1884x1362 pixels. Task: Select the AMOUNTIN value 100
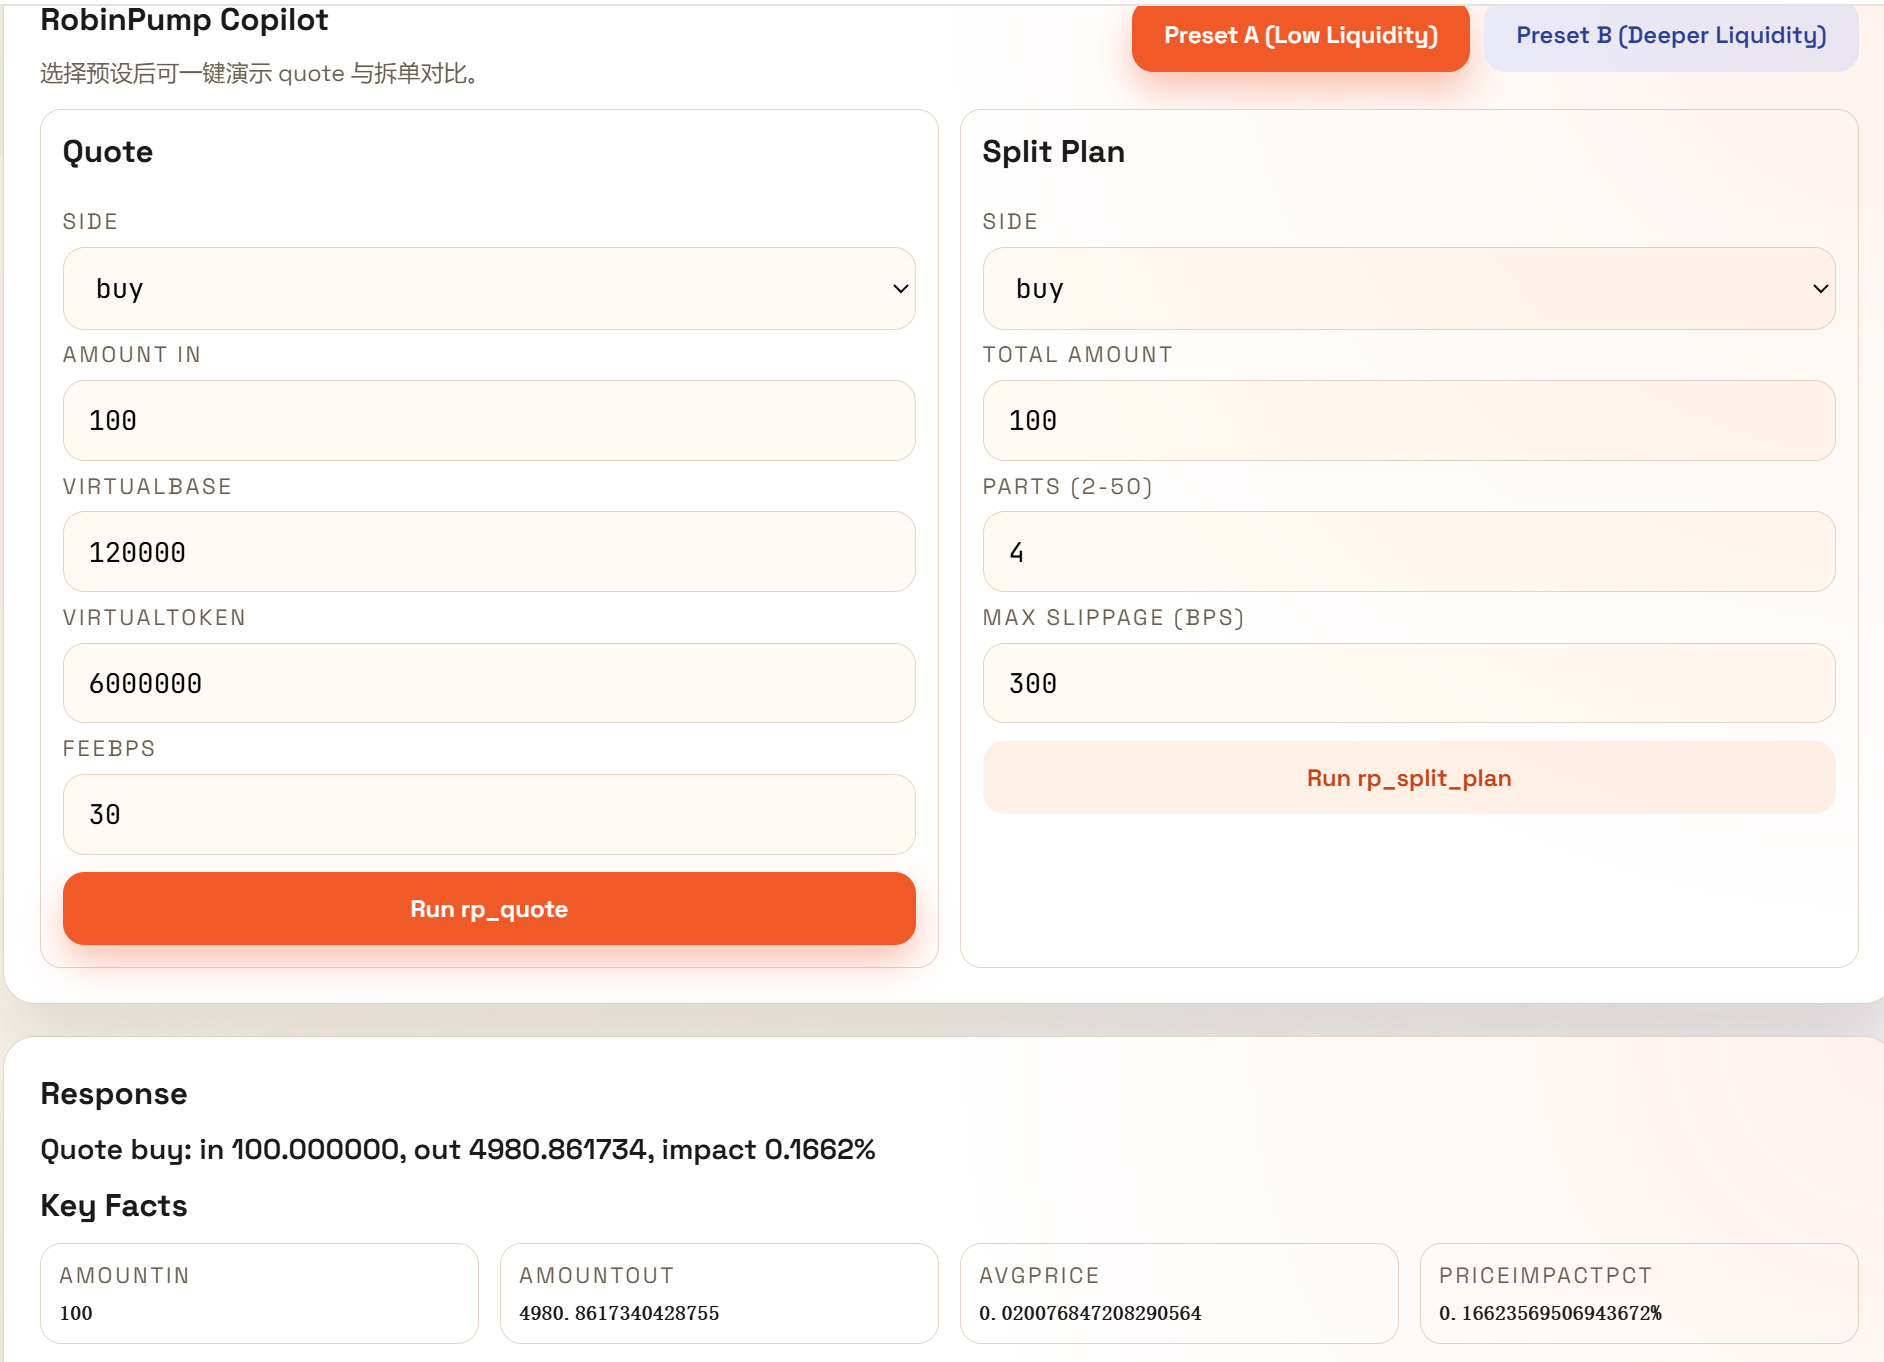76,1313
